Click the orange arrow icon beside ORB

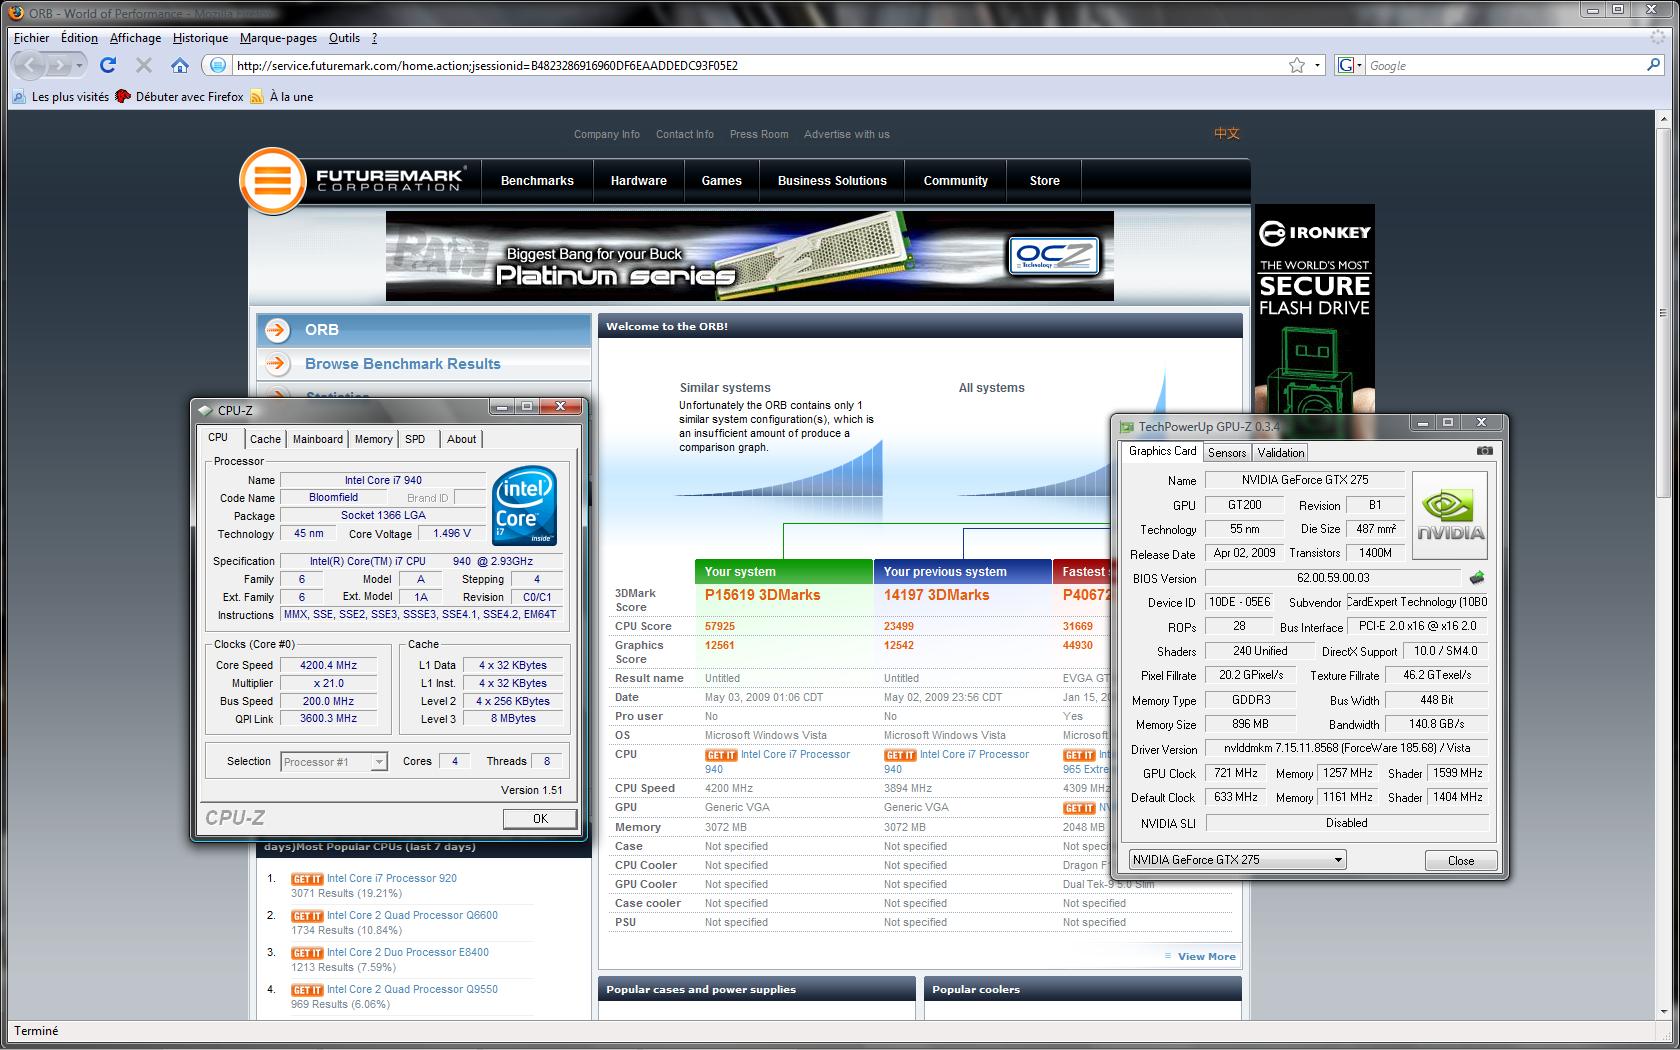(278, 329)
